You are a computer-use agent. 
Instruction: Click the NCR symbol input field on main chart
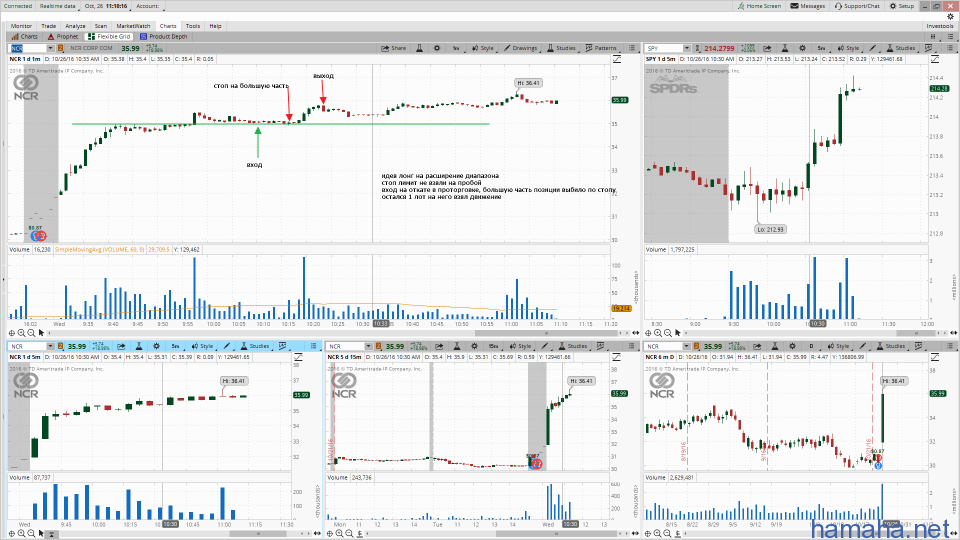pyautogui.click(x=28, y=48)
